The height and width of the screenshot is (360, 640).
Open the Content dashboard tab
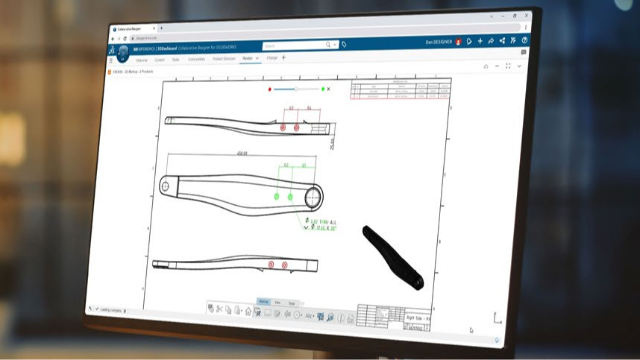[159, 60]
